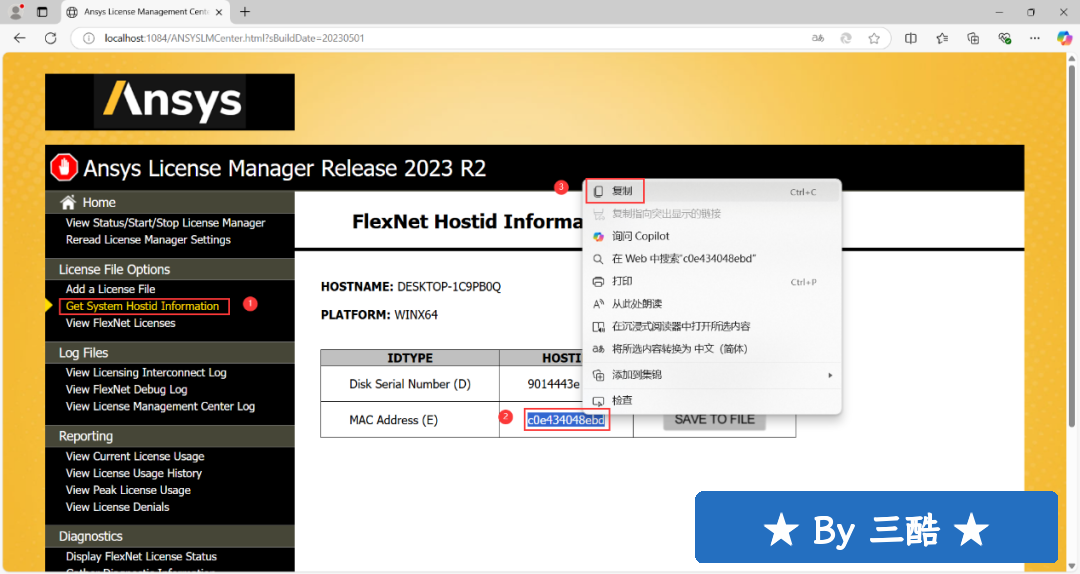Select 在 Web 中搜索 c0e434048ebd
The height and width of the screenshot is (574, 1080).
pos(712,259)
